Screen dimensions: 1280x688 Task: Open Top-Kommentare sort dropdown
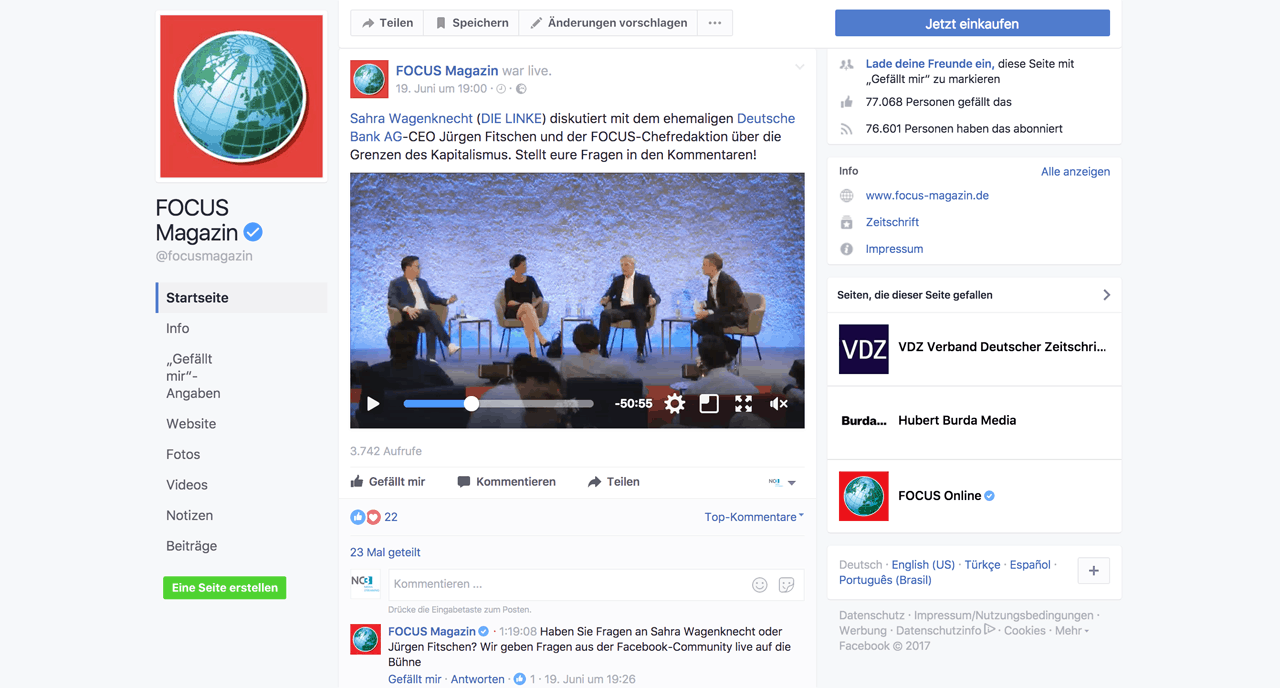point(754,517)
